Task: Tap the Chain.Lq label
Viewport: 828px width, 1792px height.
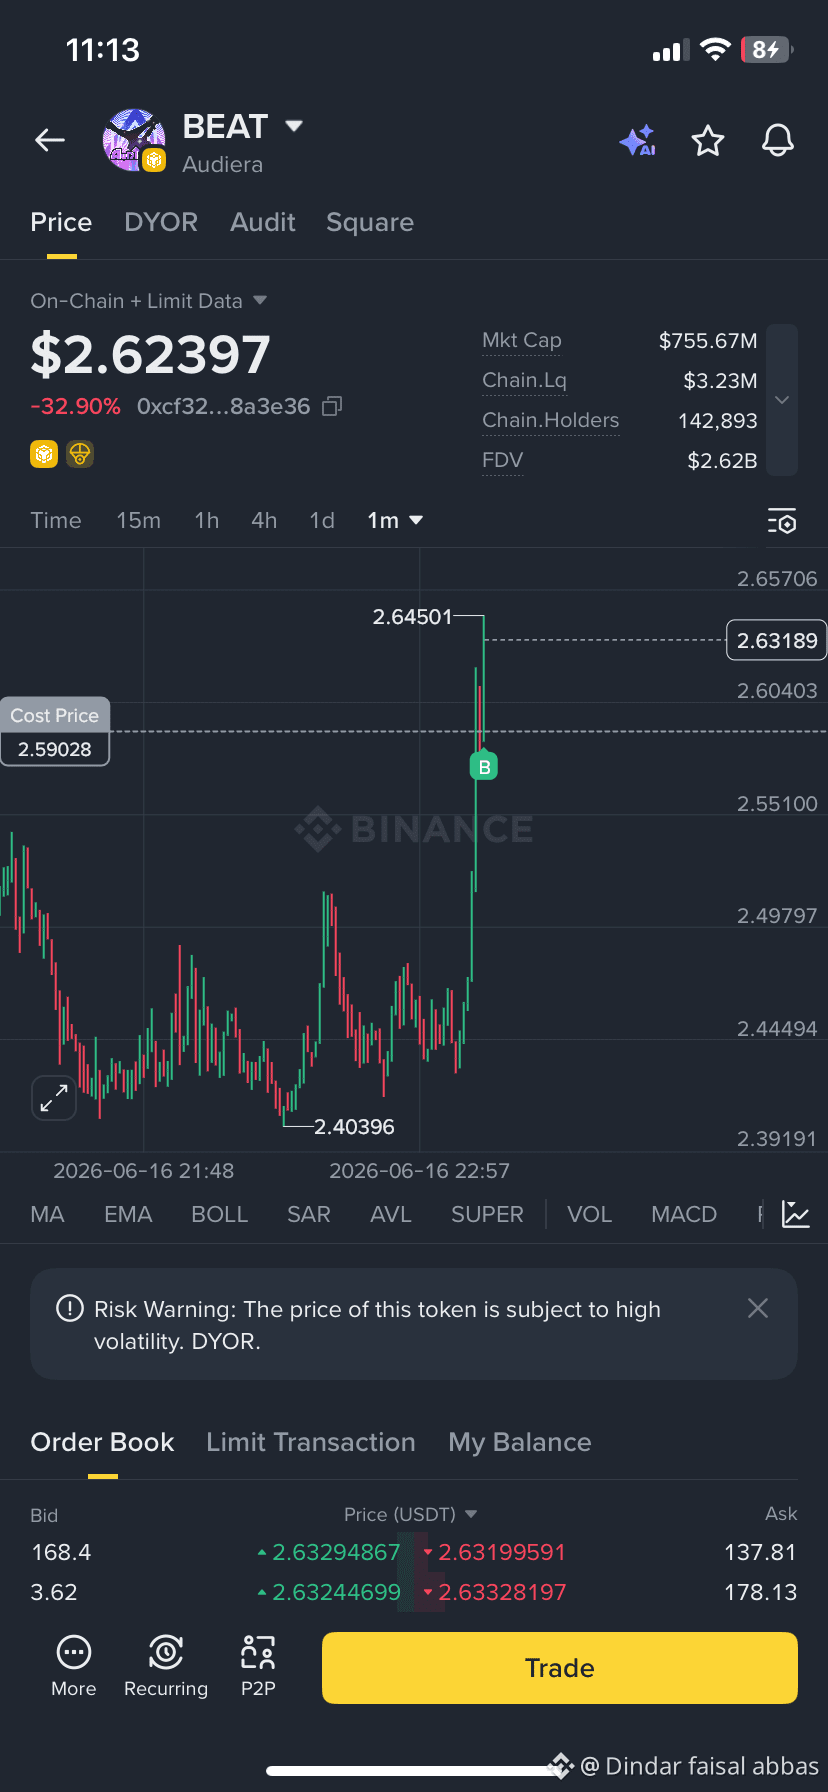Action: point(524,380)
